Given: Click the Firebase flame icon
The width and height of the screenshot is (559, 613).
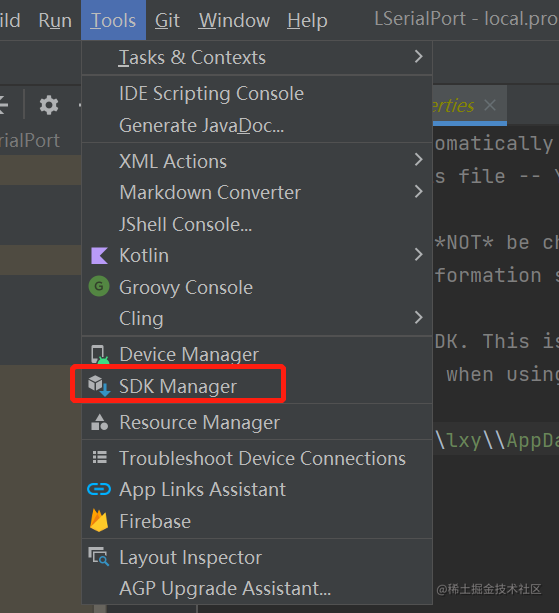Looking at the screenshot, I should pos(99,520).
